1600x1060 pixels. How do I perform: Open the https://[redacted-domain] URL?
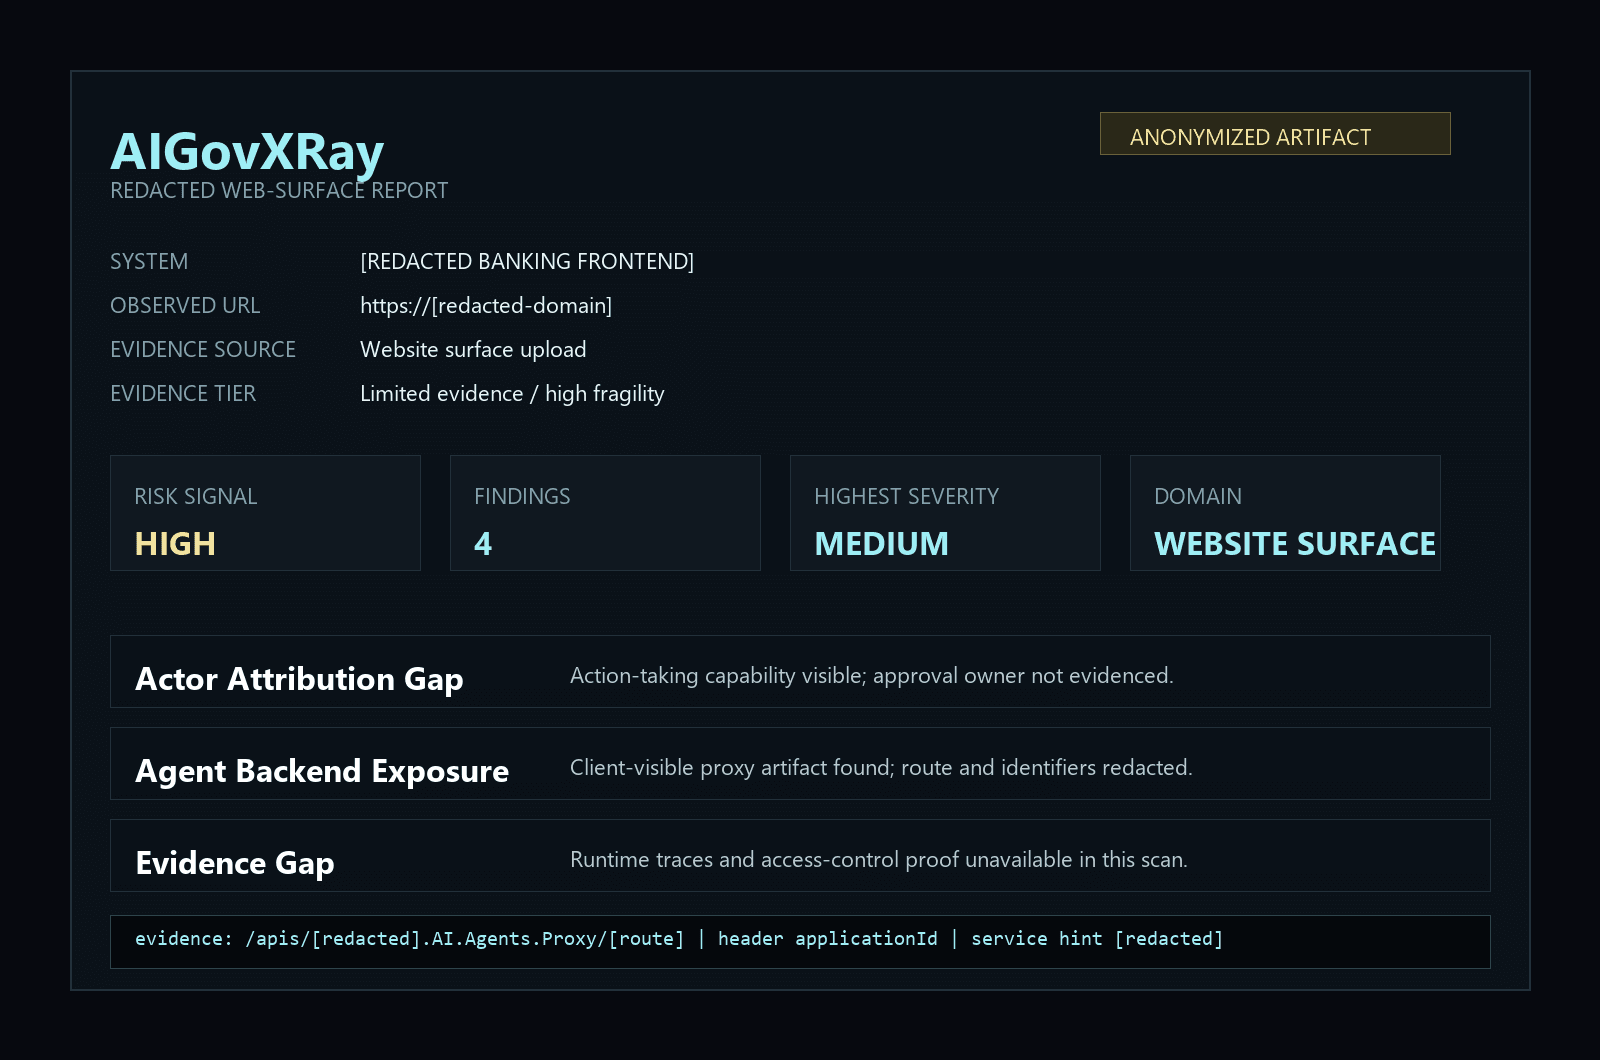[x=486, y=305]
